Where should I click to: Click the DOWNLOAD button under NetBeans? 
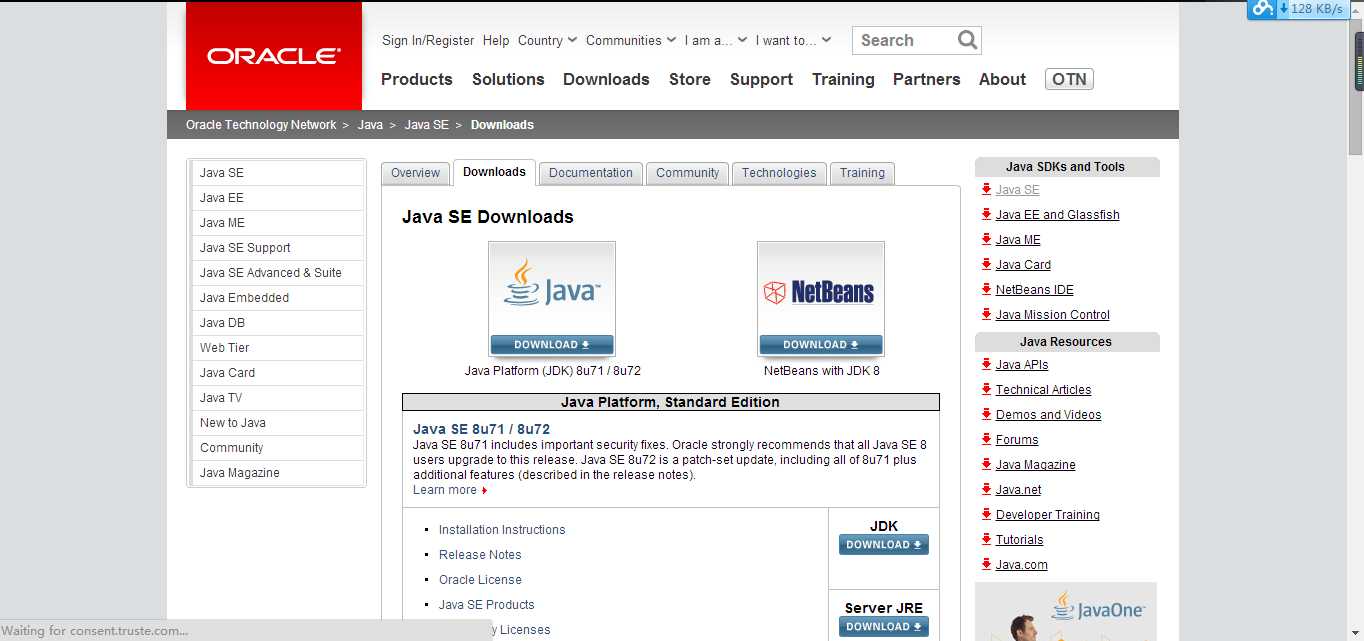click(821, 345)
